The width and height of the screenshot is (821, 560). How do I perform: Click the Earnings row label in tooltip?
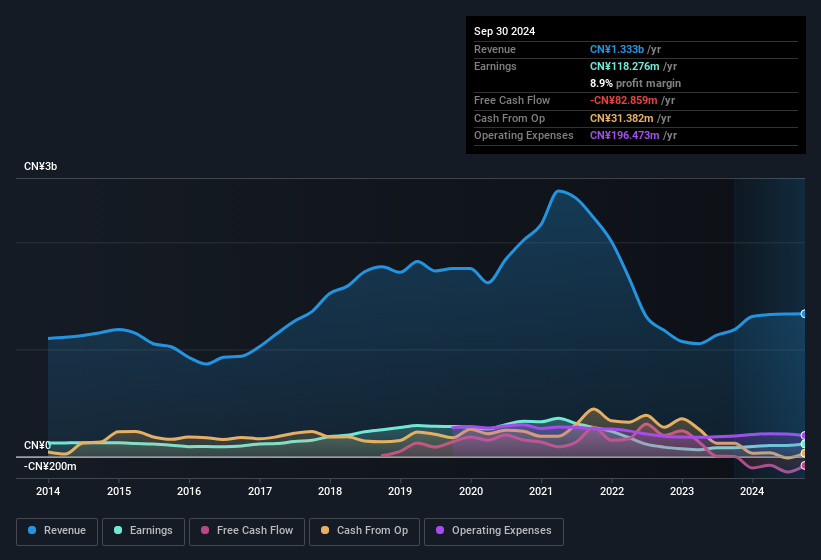[x=495, y=66]
